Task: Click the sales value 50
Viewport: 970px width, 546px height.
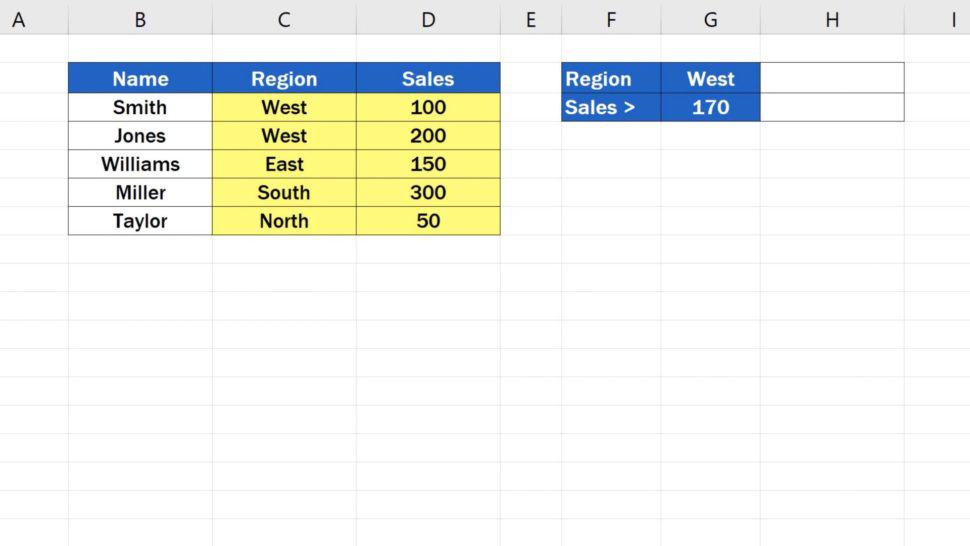Action: tap(428, 221)
